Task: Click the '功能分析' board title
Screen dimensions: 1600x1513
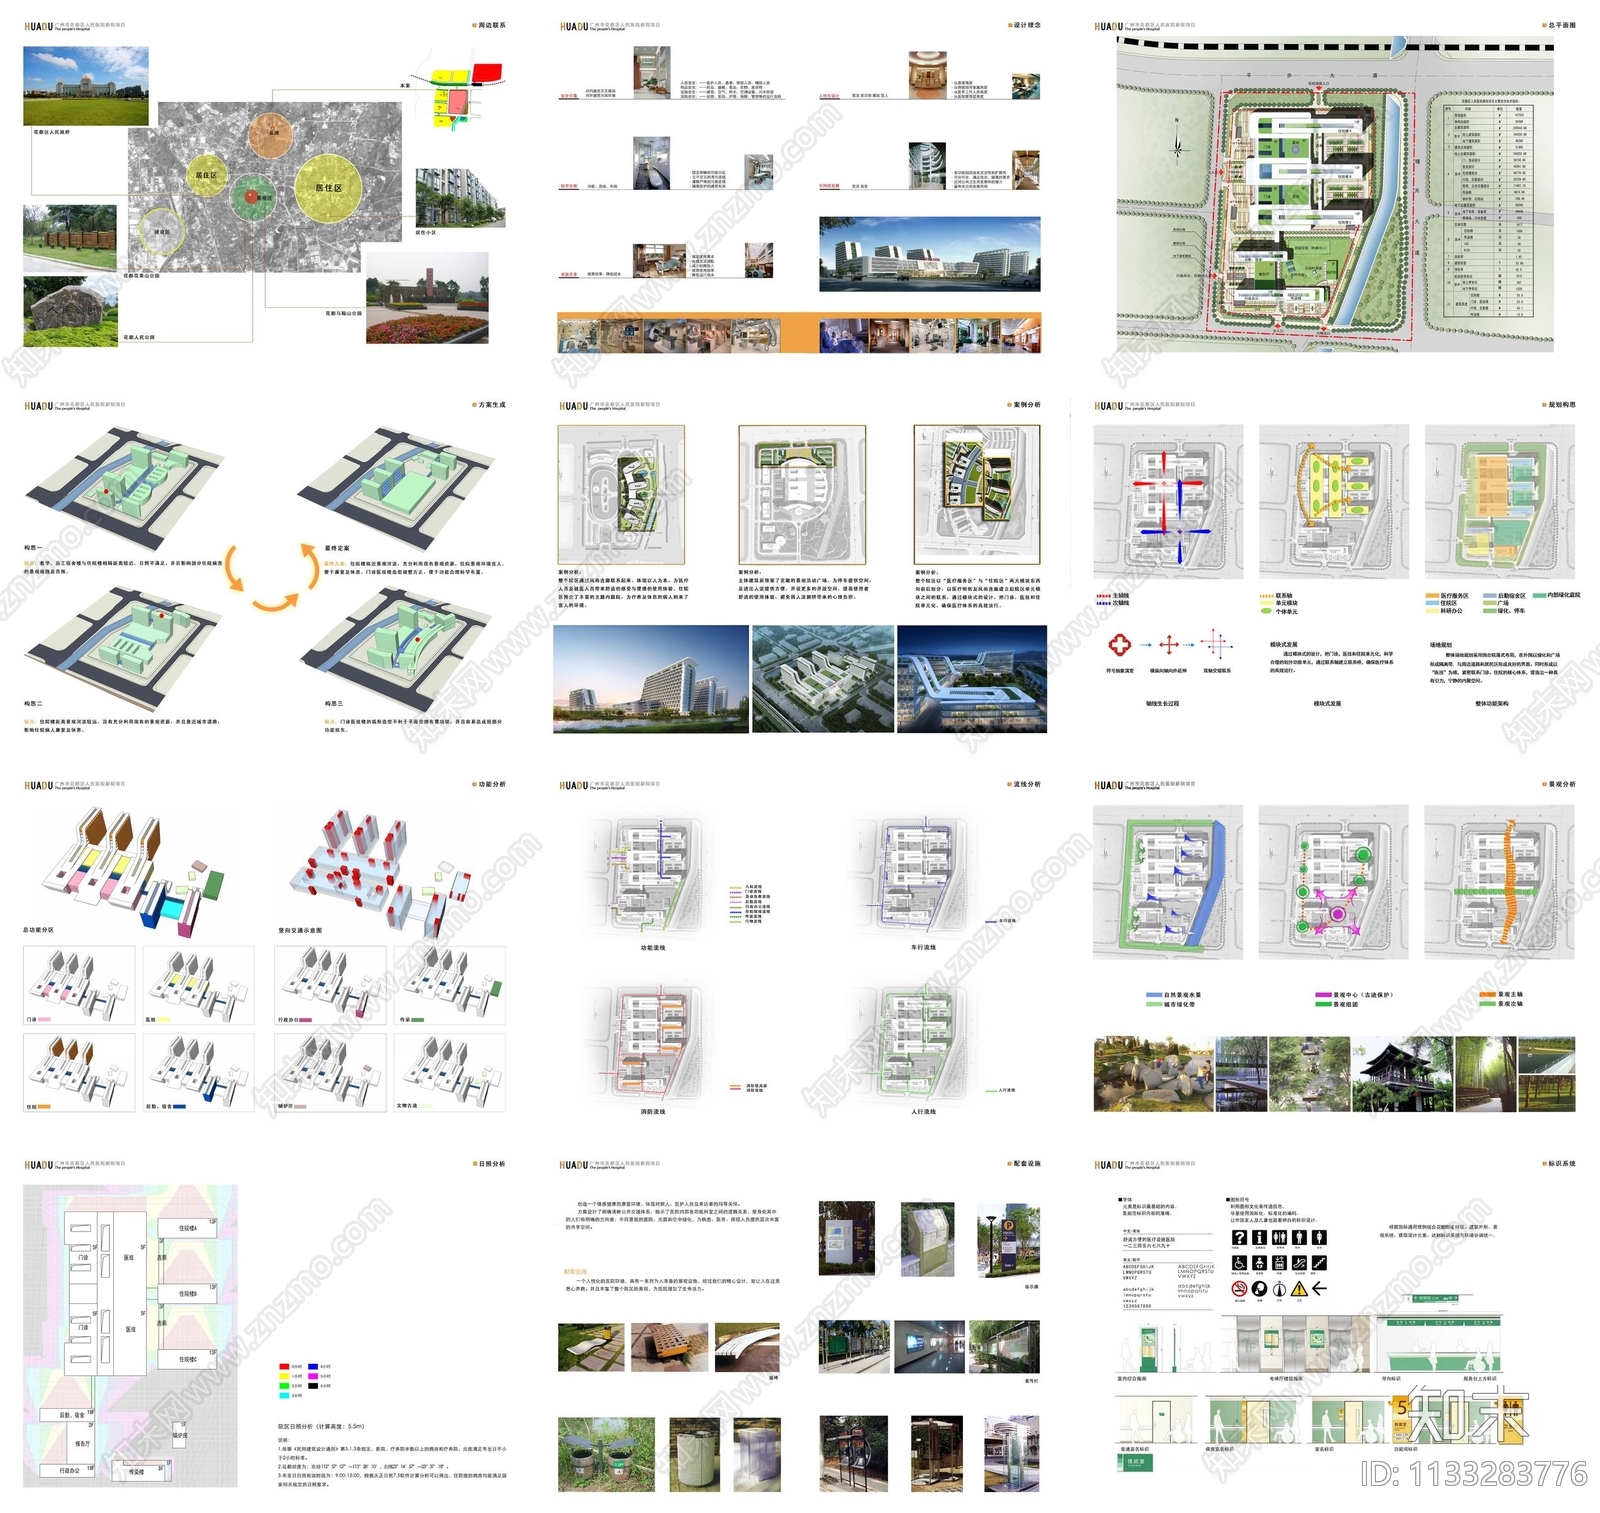Action: tap(490, 784)
